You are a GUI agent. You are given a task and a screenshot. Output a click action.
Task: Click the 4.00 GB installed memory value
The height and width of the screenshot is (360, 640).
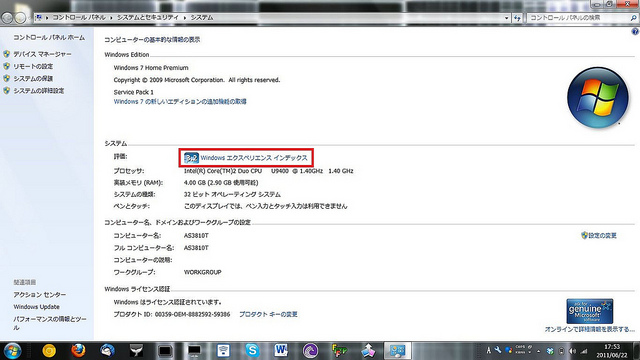tap(221, 182)
